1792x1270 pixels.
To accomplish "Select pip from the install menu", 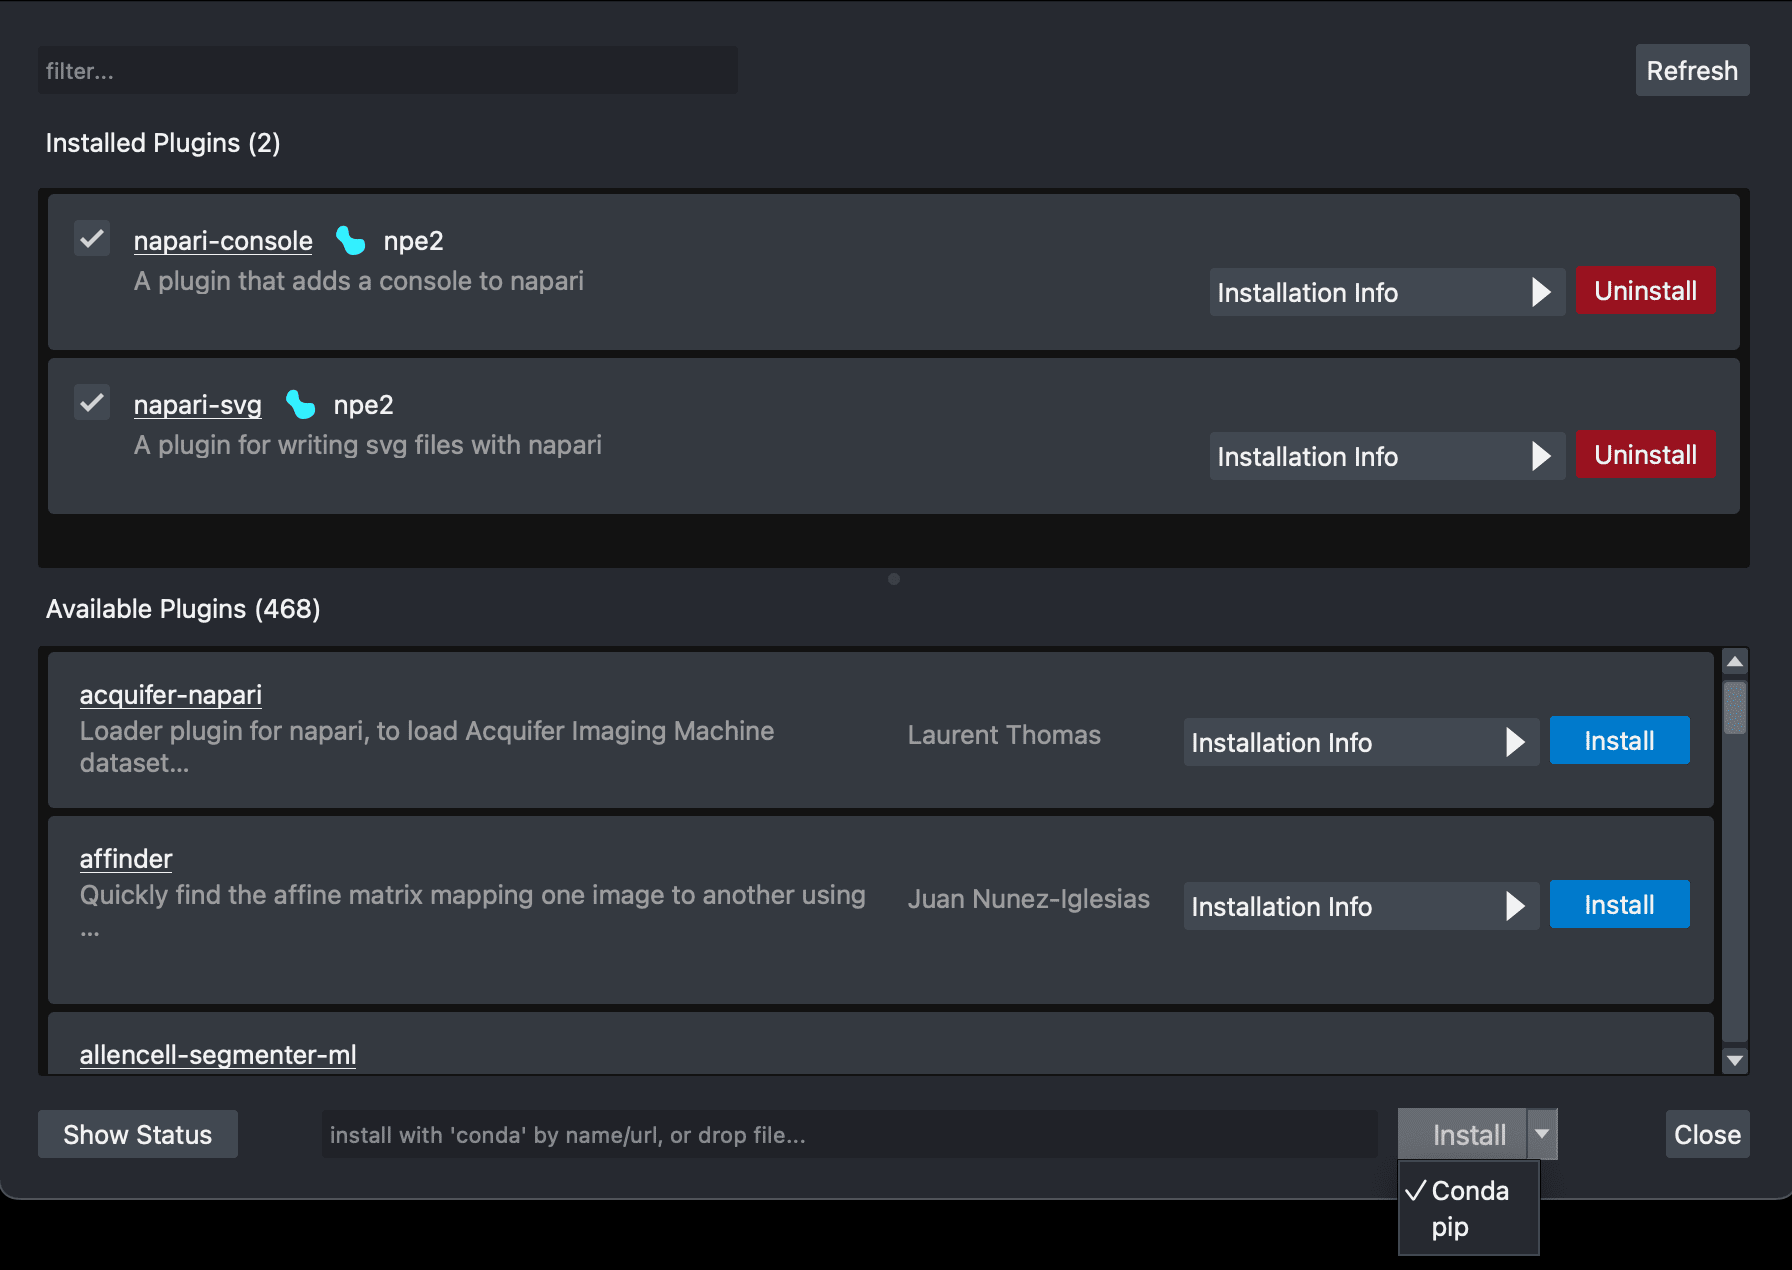I will pos(1449,1226).
